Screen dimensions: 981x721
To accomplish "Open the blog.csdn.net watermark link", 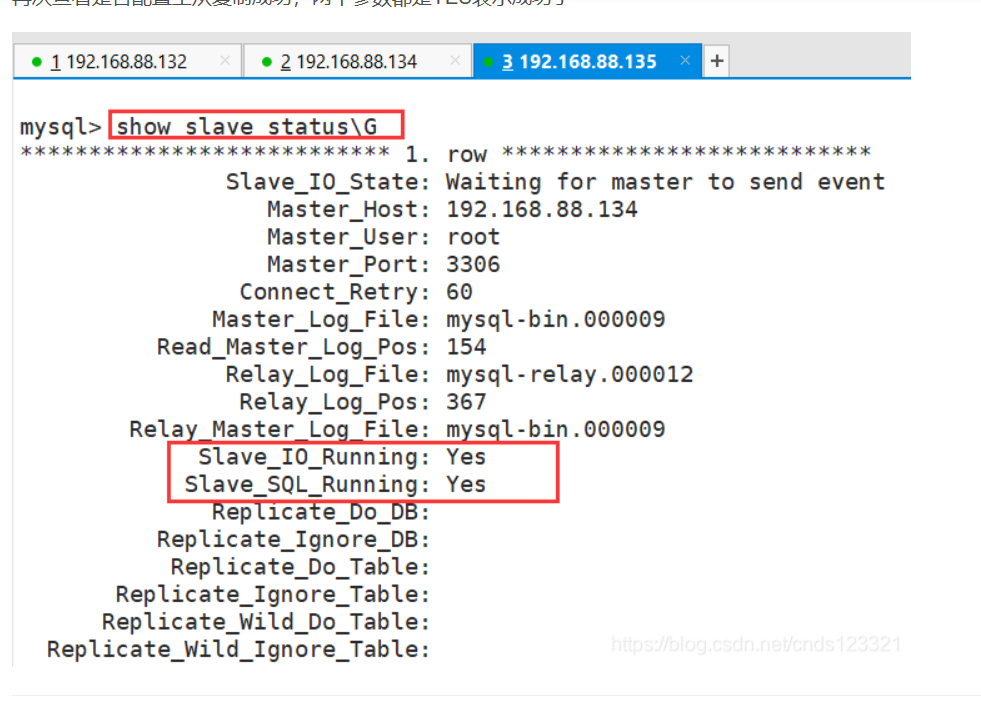I will coord(756,645).
